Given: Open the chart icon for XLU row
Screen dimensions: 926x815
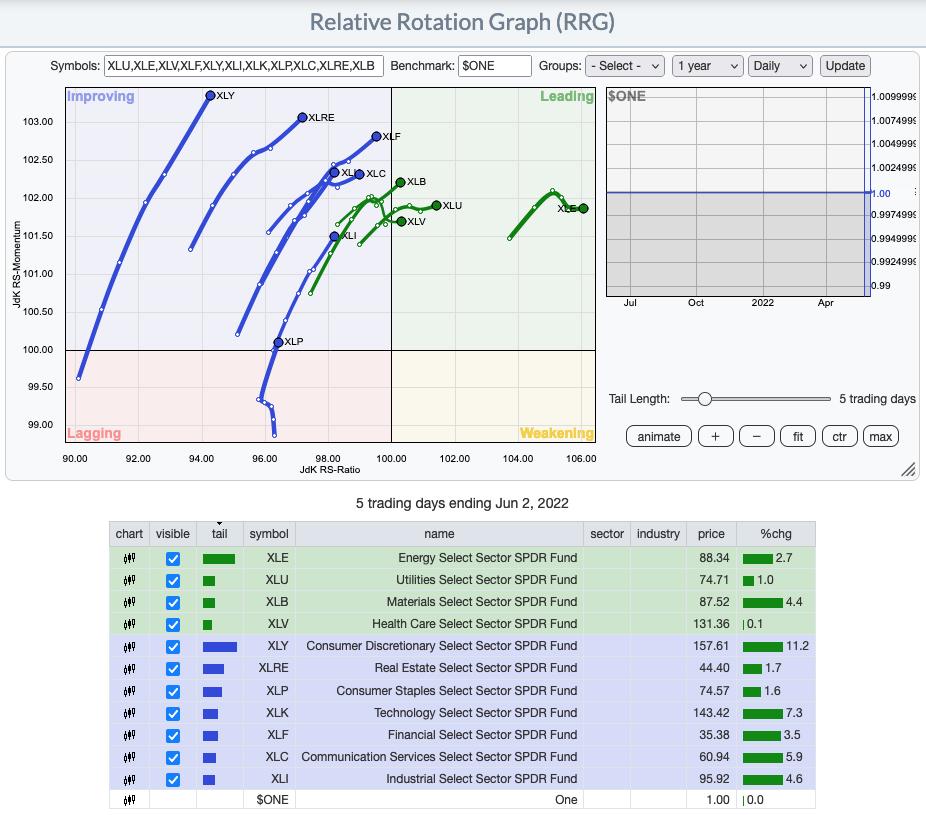Looking at the screenshot, I should click(x=129, y=581).
